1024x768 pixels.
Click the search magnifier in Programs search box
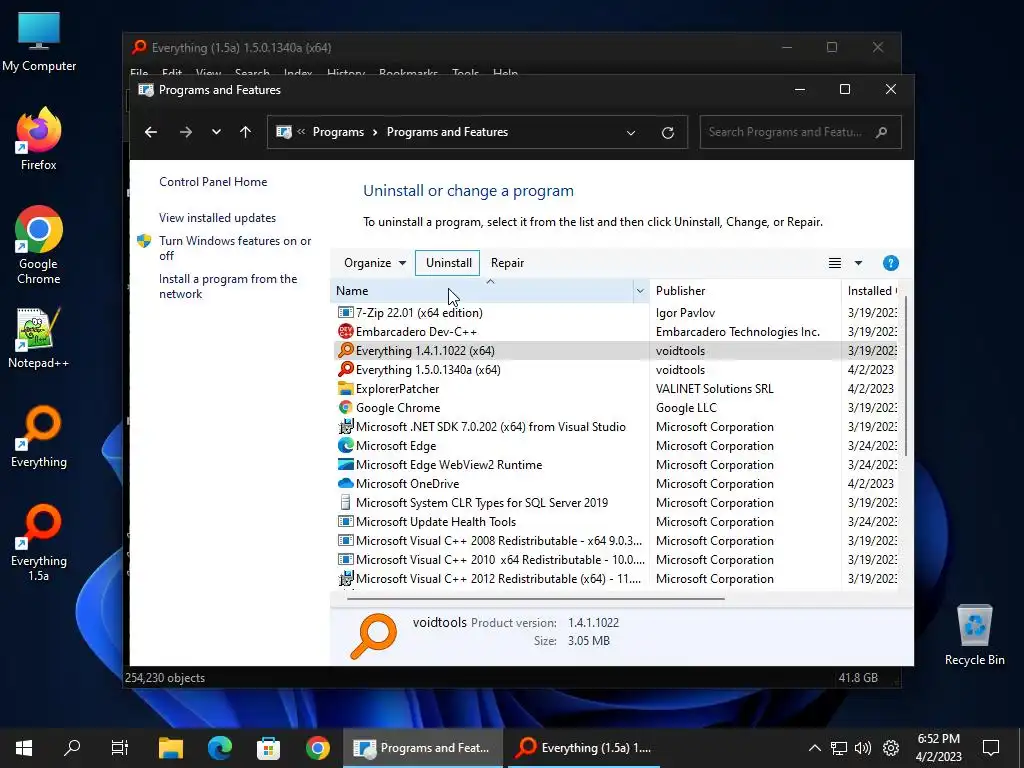(881, 132)
